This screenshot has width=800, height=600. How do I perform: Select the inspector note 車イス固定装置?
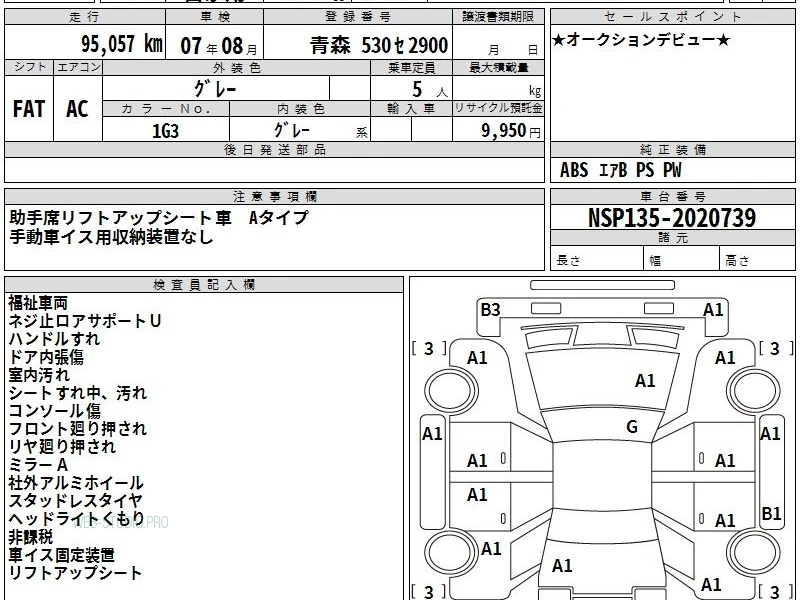click(x=62, y=555)
